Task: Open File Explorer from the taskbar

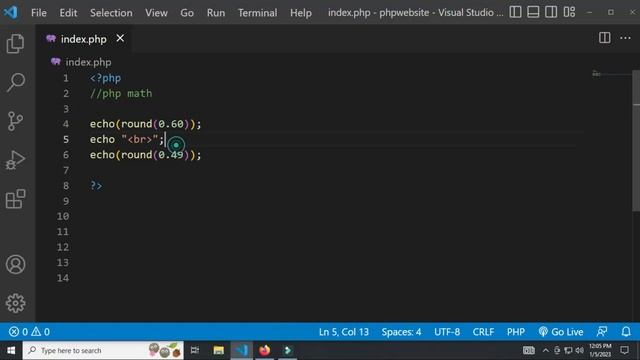Action: pyautogui.click(x=218, y=351)
